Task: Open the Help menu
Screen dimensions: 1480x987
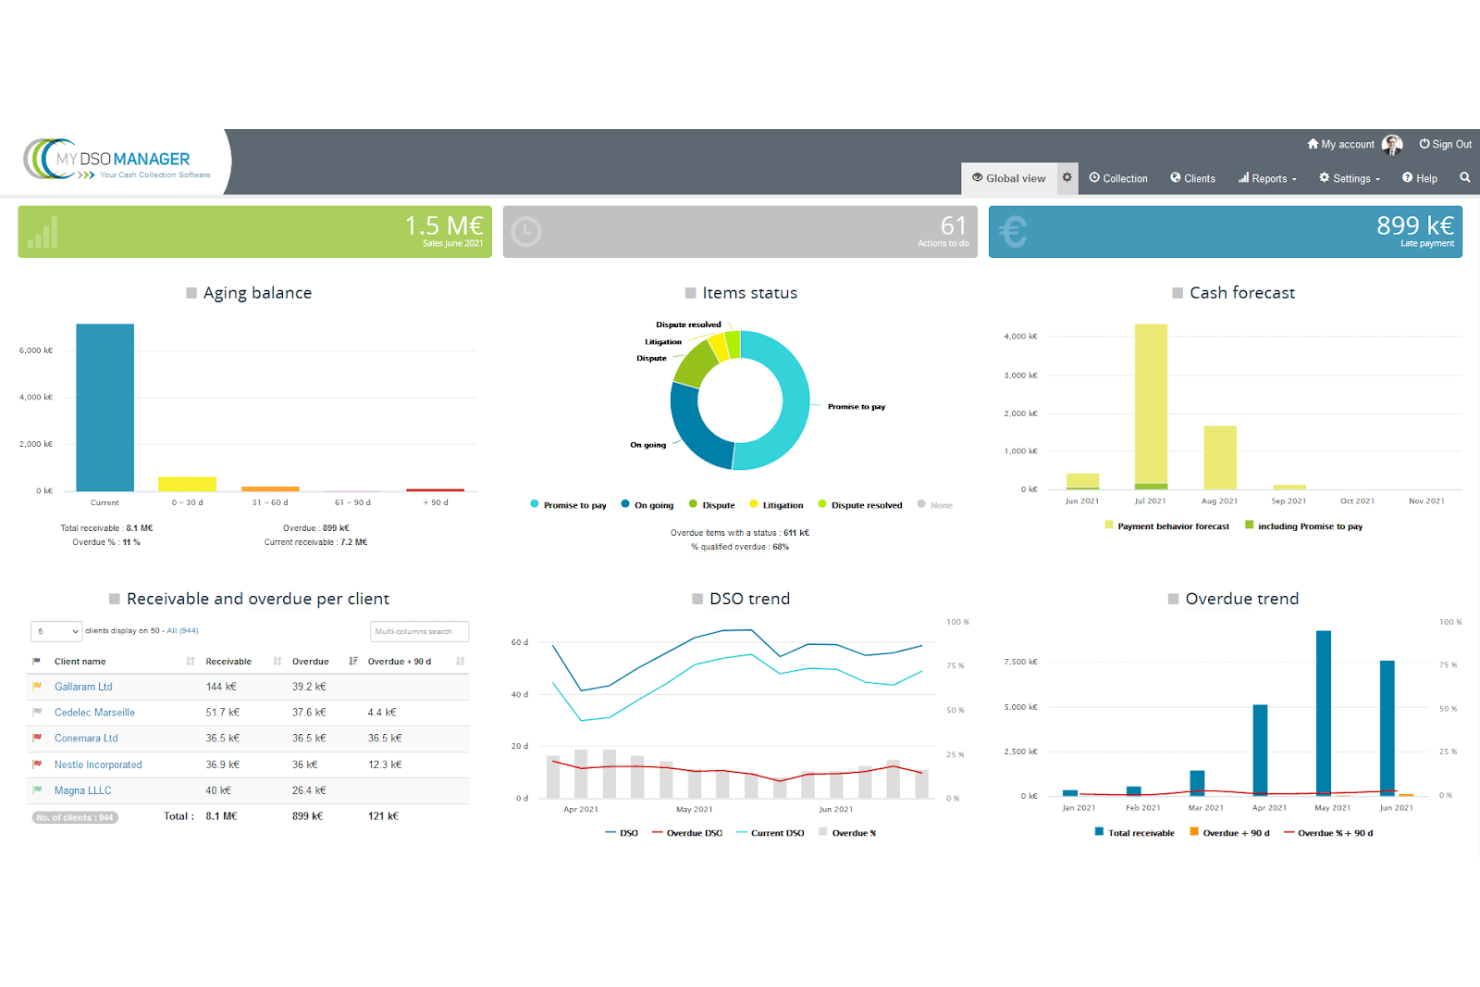Action: coord(1420,178)
